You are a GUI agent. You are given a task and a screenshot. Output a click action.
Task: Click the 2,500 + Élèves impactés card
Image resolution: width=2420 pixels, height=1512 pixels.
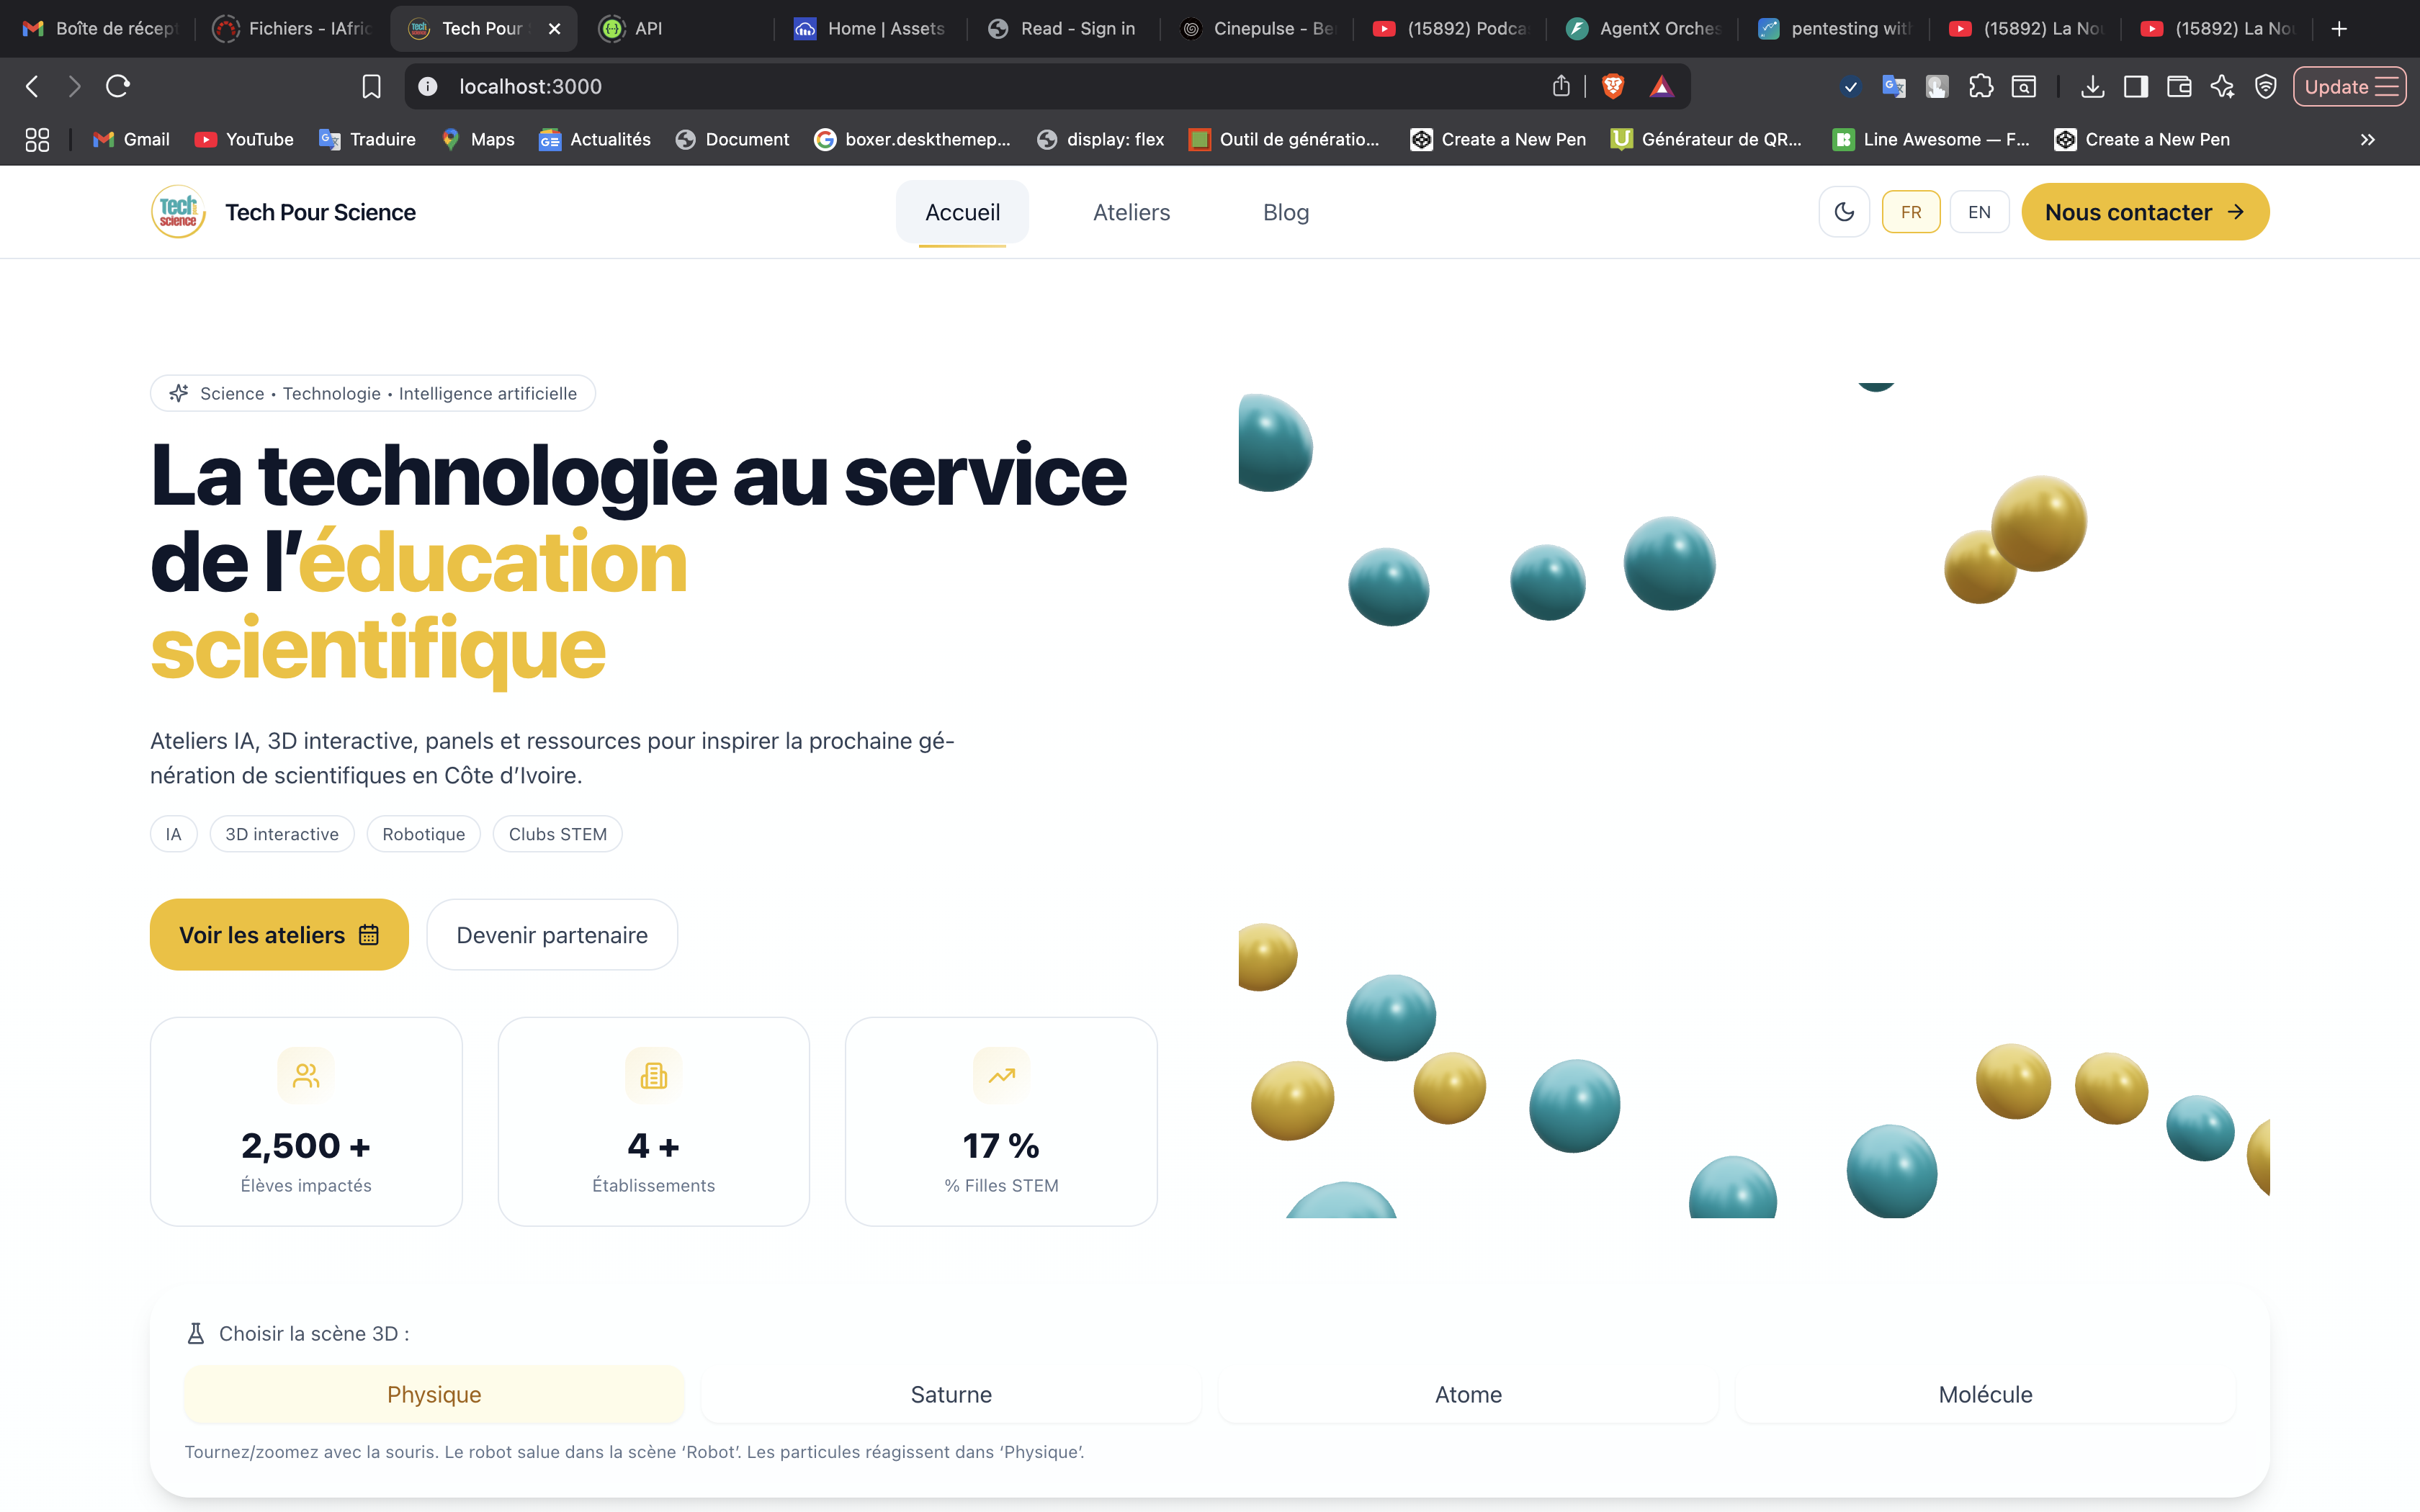306,1121
